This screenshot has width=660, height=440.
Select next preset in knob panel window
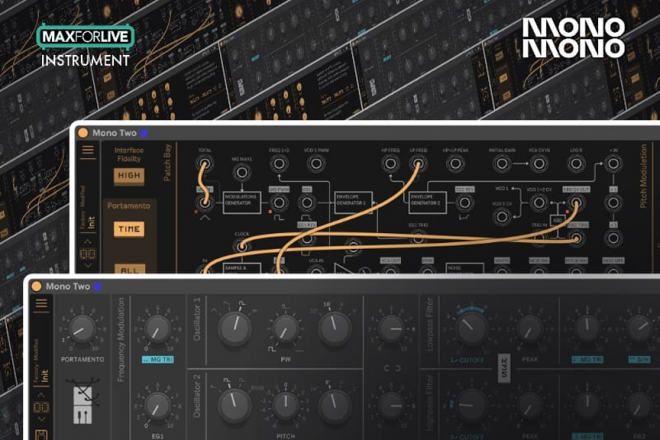tap(41, 419)
